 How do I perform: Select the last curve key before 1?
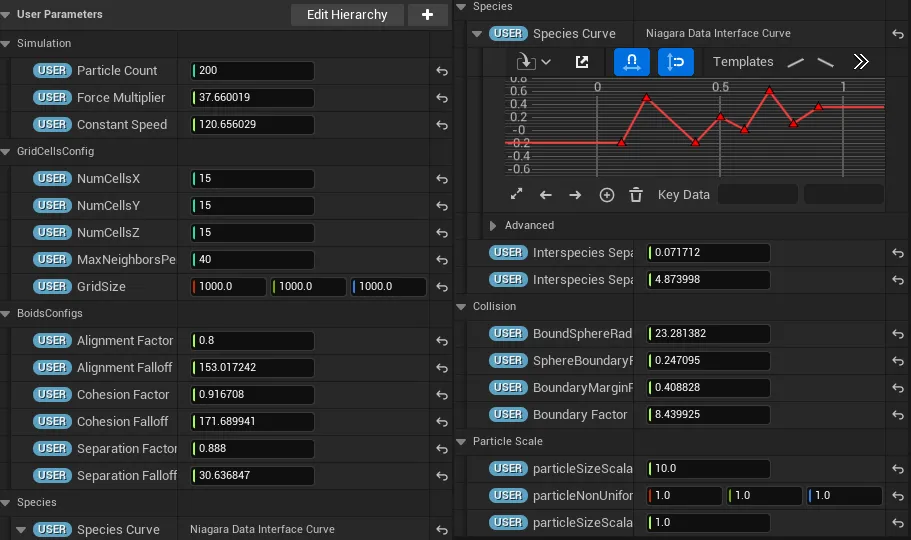coord(818,106)
